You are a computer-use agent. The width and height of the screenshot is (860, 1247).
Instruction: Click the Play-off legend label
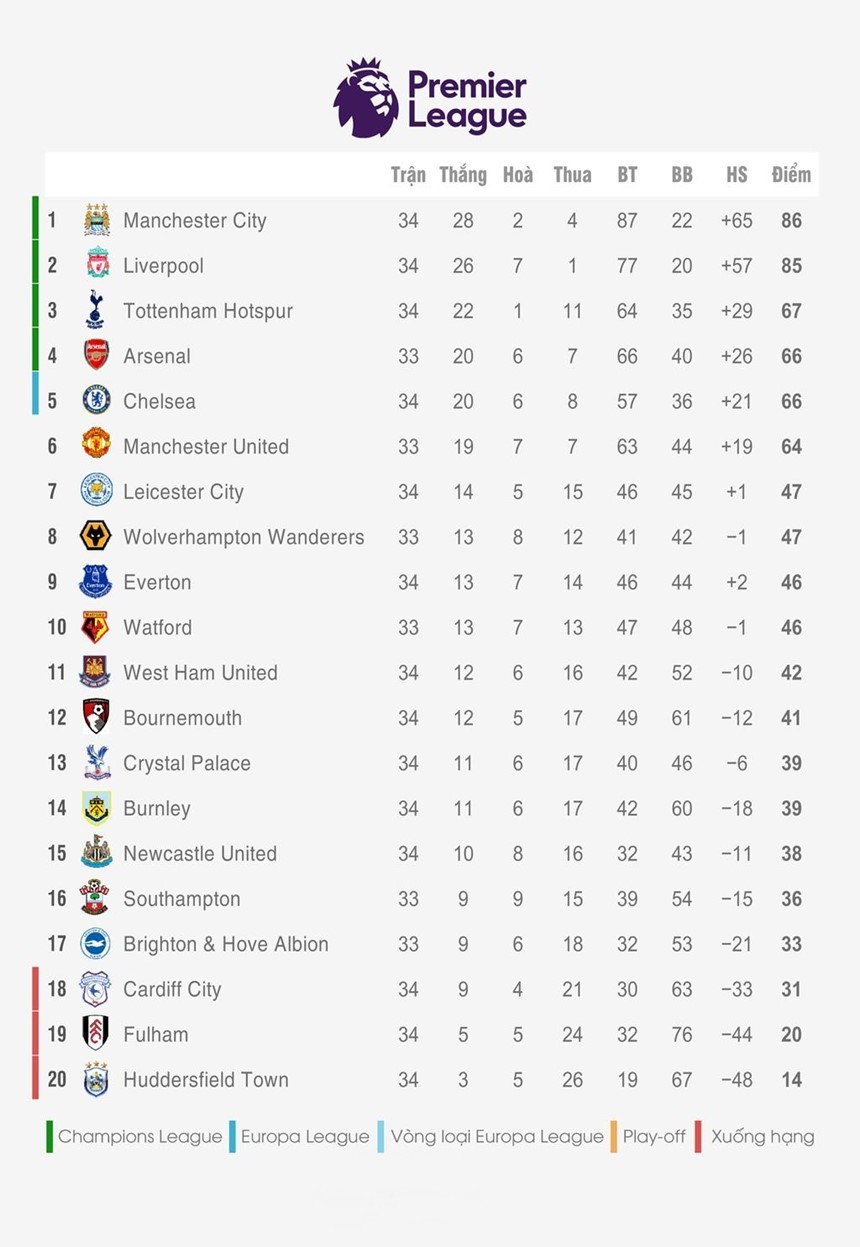point(654,1137)
